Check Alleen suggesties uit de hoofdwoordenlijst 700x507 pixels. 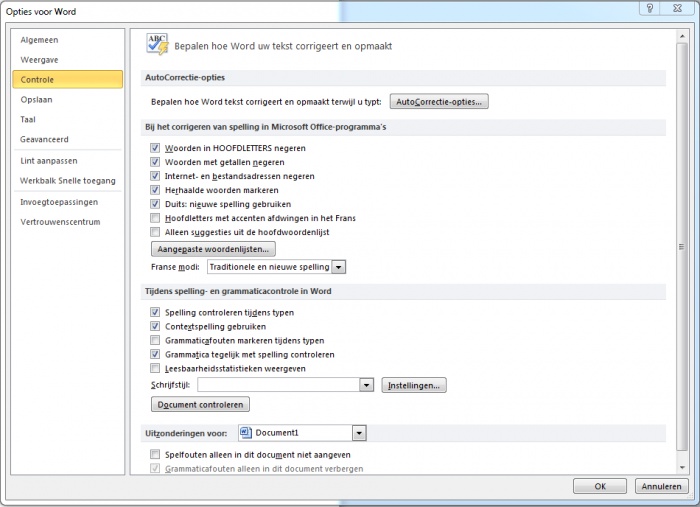(155, 232)
